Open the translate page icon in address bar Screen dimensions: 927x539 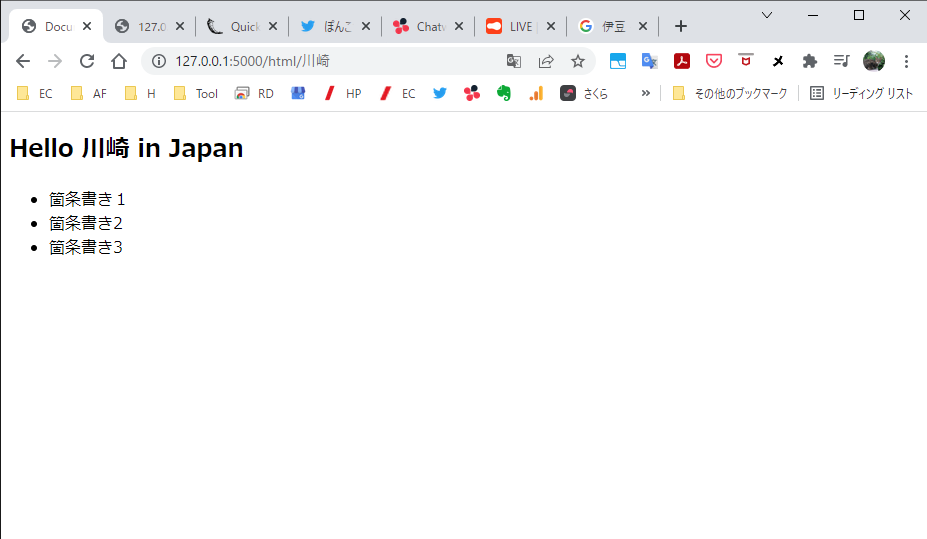pyautogui.click(x=514, y=61)
